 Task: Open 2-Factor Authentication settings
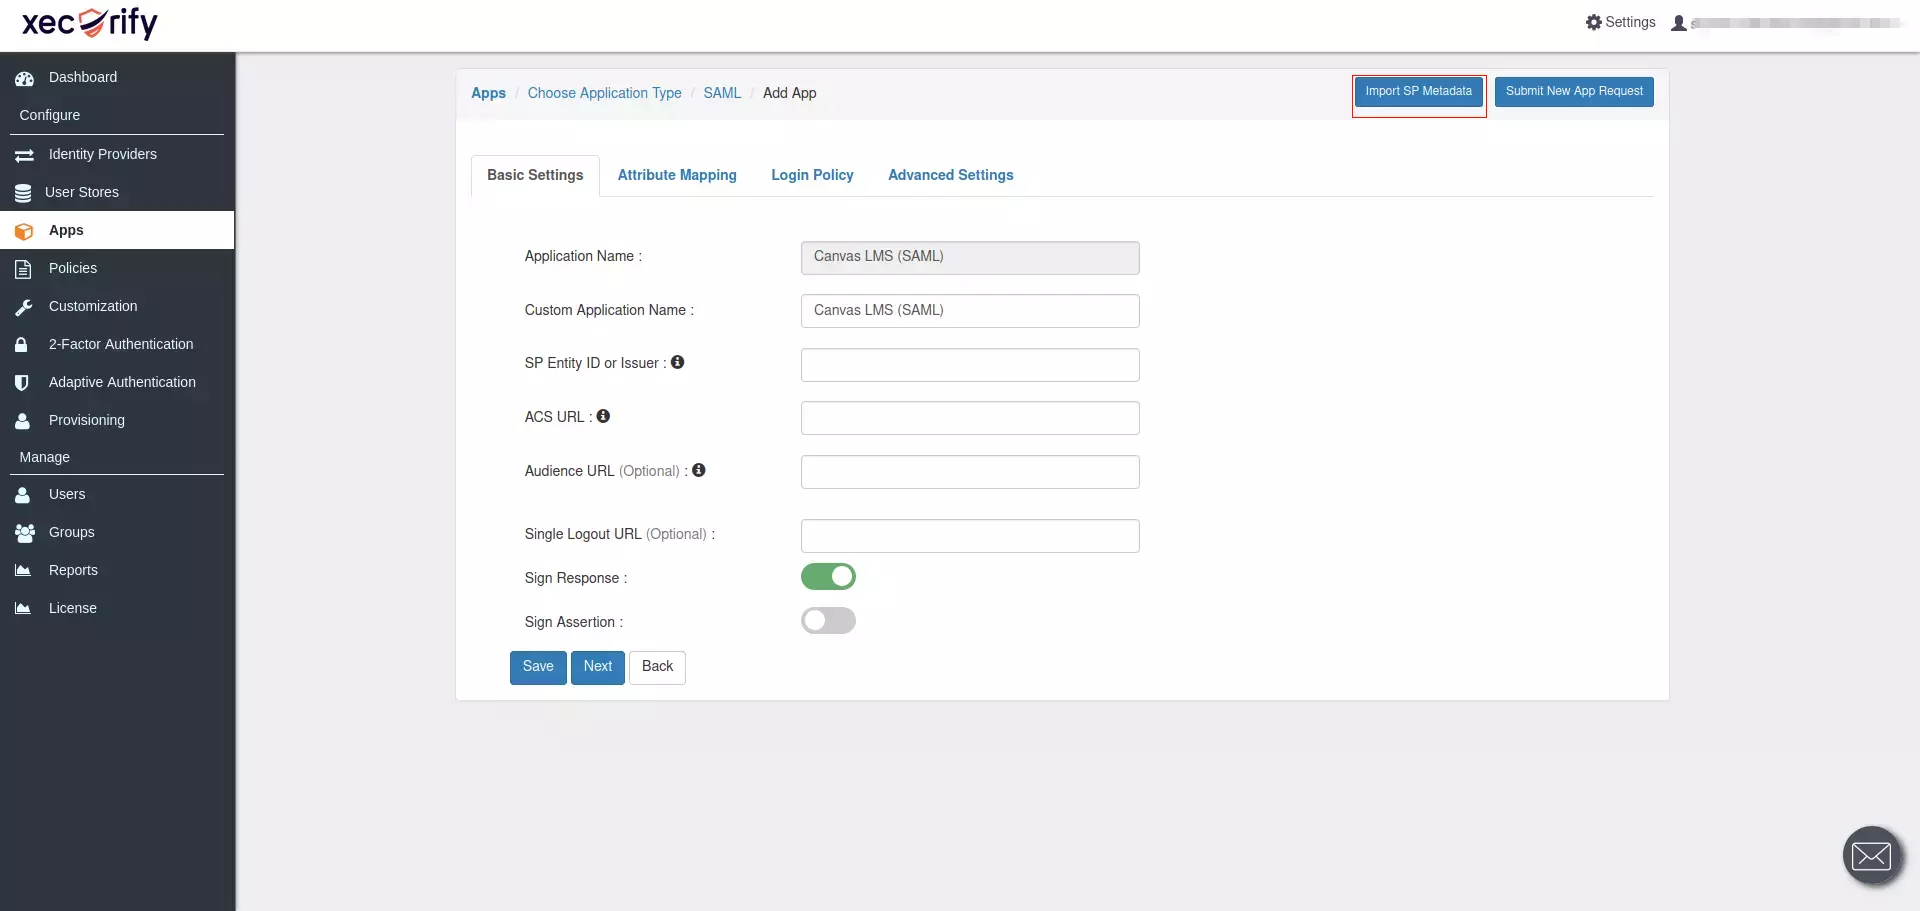point(120,344)
